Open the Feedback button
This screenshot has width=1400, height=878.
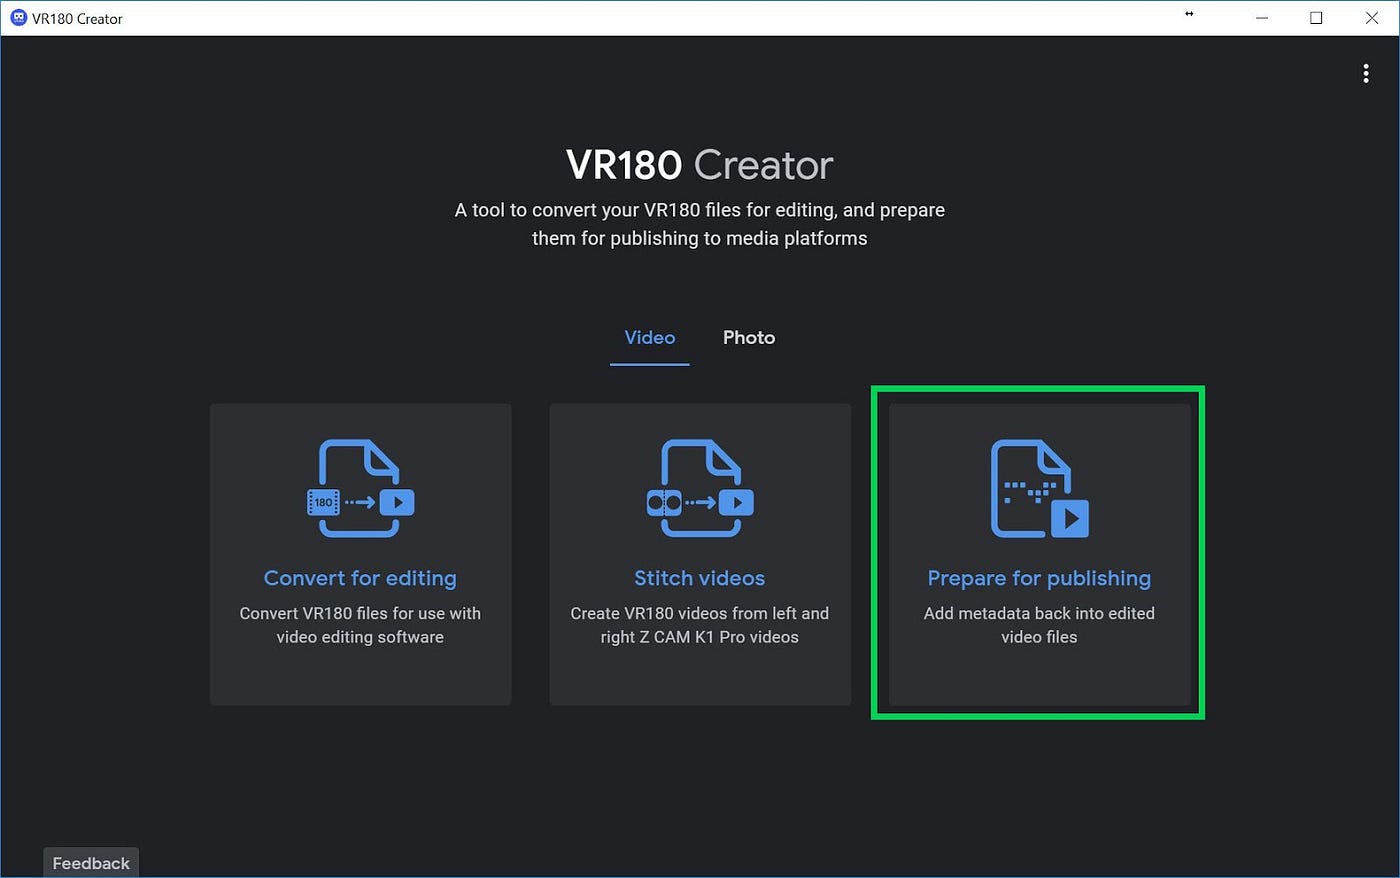pyautogui.click(x=91, y=863)
